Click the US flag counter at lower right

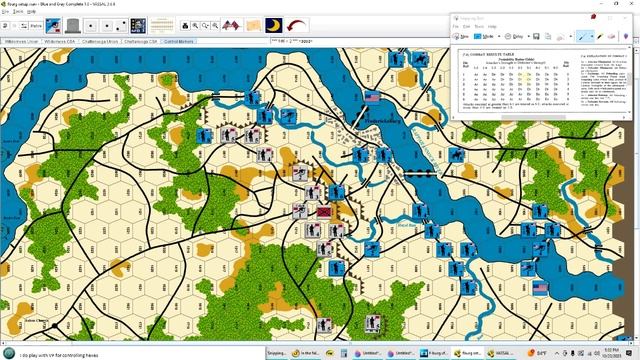(x=540, y=288)
